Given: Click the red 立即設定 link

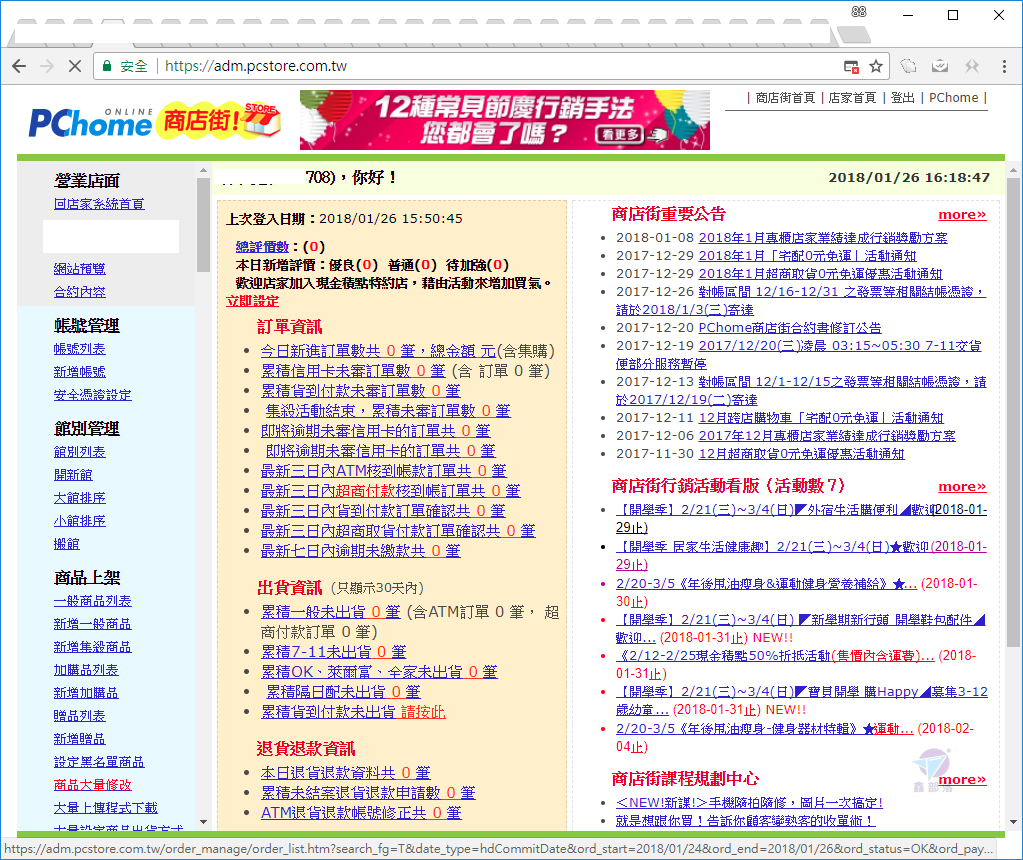Looking at the screenshot, I should click(x=252, y=301).
